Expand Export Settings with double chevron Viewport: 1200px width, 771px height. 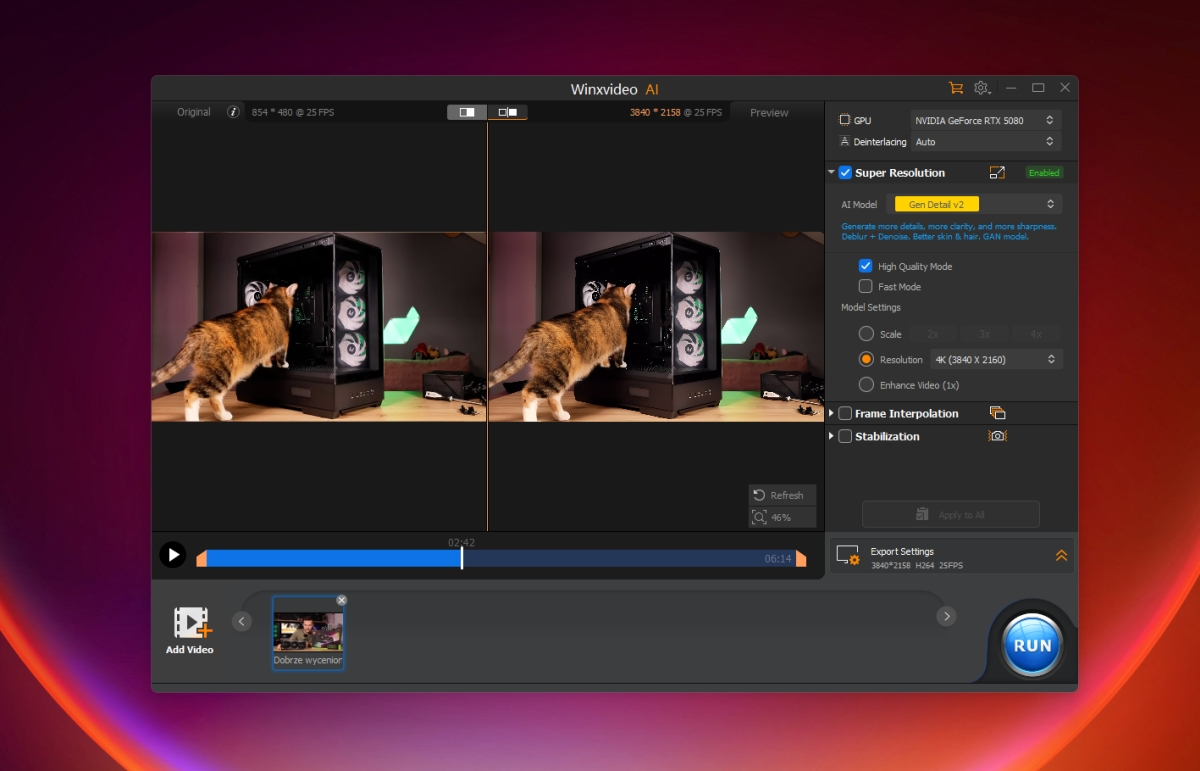click(x=1061, y=556)
